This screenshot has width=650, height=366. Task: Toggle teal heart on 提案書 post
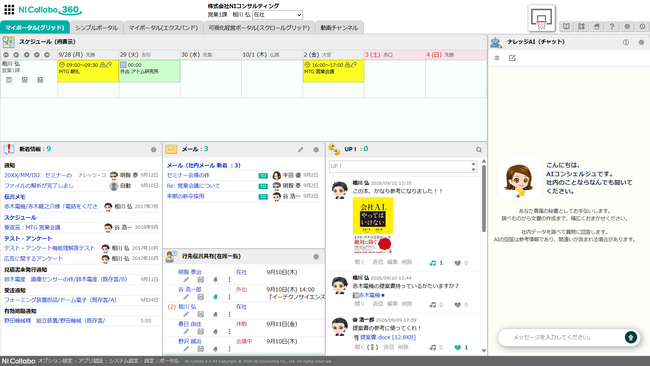(x=457, y=347)
